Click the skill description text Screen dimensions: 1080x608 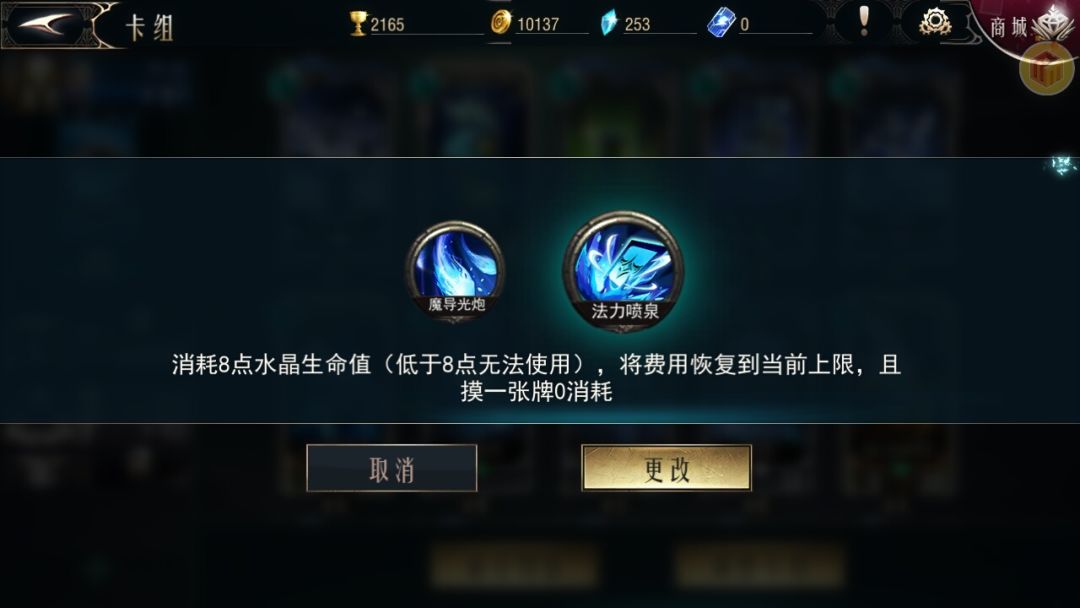[537, 377]
